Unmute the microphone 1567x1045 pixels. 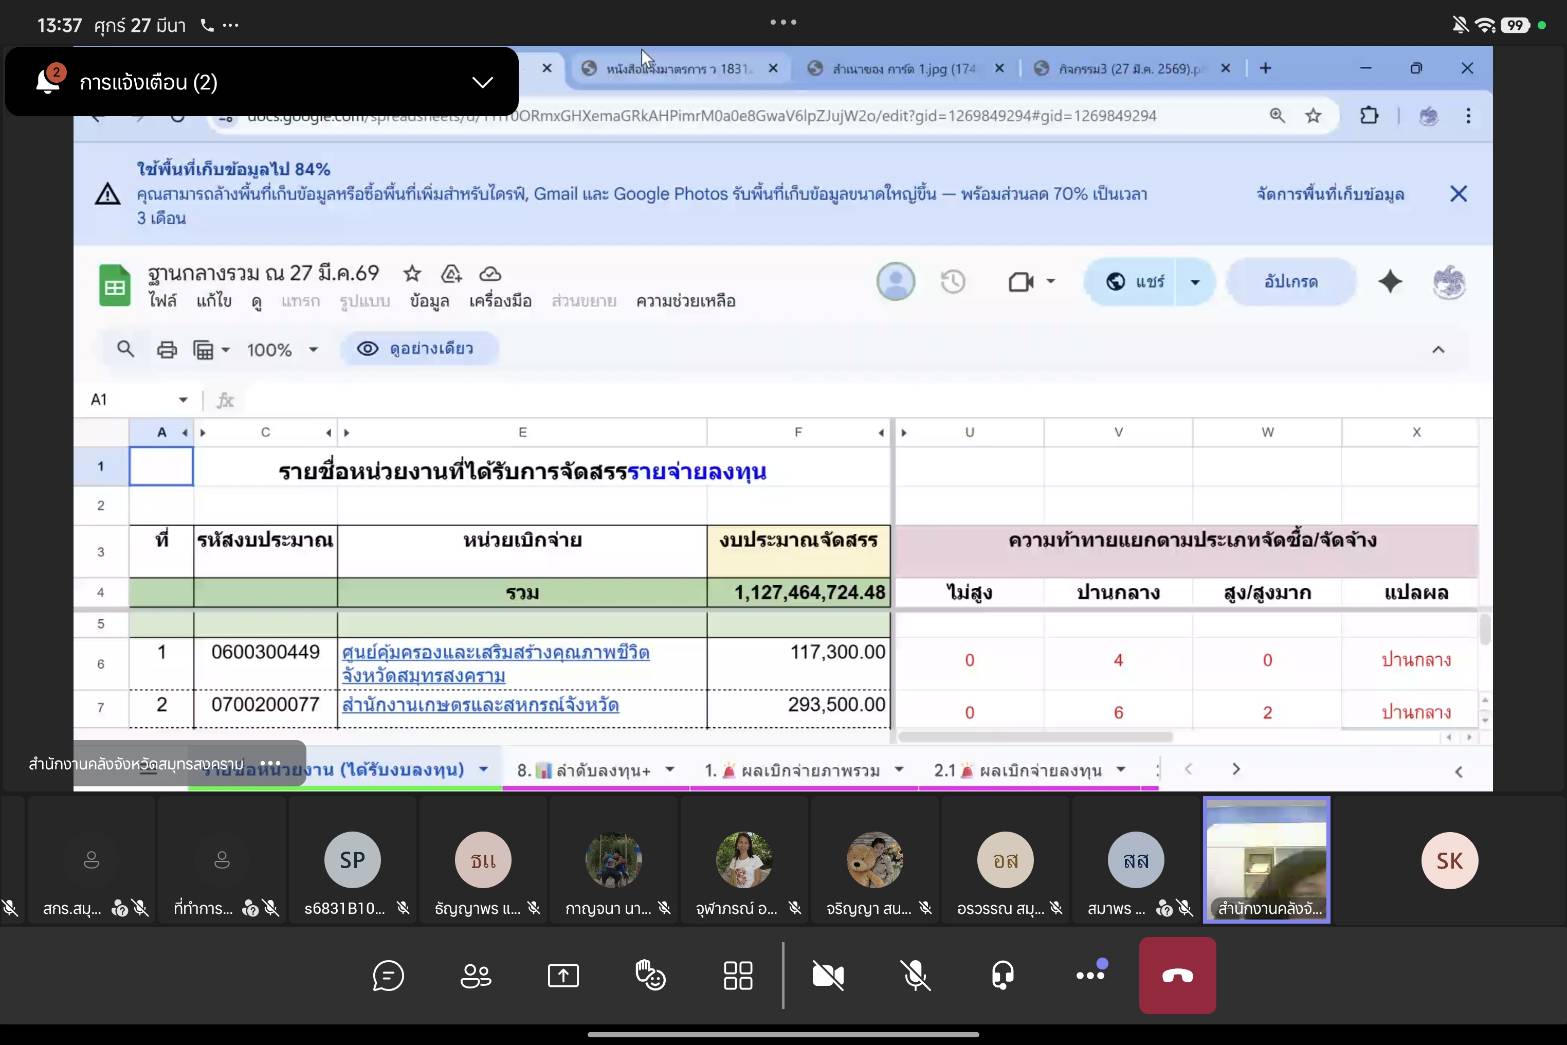[x=915, y=975]
